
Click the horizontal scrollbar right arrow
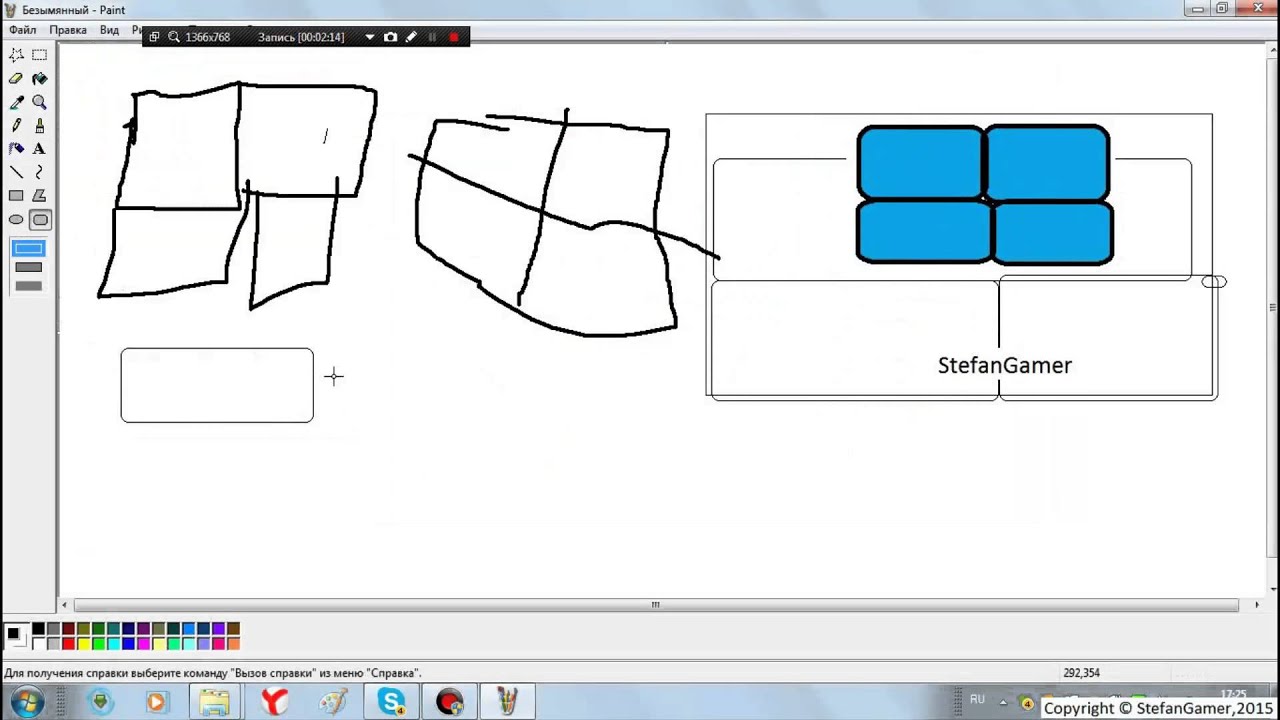point(1257,605)
